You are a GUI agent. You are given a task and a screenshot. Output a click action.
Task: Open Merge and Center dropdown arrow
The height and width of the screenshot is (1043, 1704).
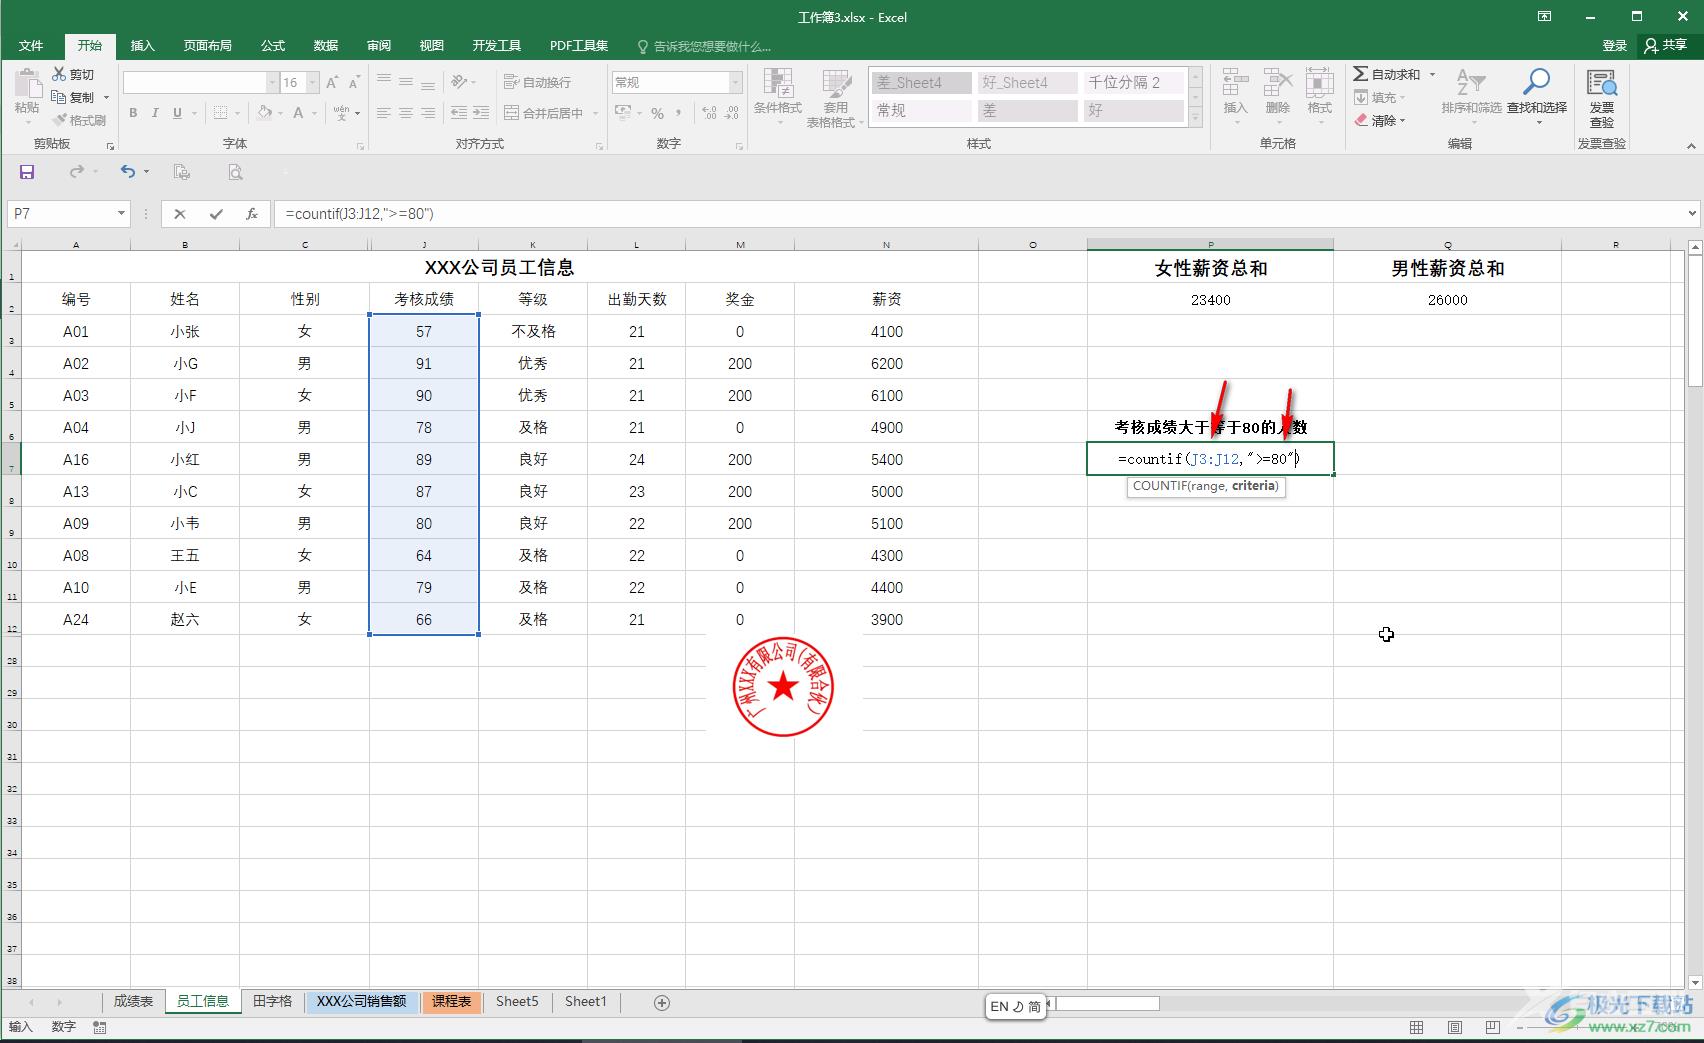595,113
